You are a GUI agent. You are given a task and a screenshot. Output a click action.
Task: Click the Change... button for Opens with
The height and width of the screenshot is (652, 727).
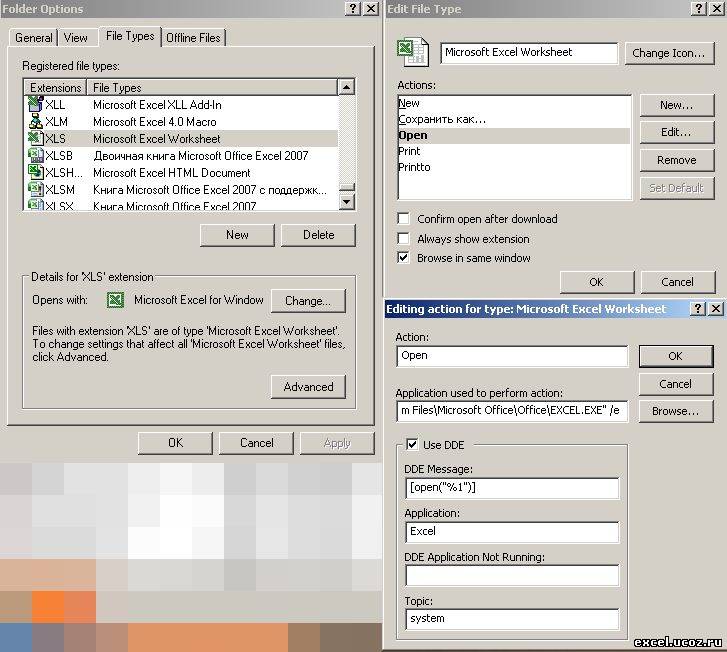[x=308, y=300]
